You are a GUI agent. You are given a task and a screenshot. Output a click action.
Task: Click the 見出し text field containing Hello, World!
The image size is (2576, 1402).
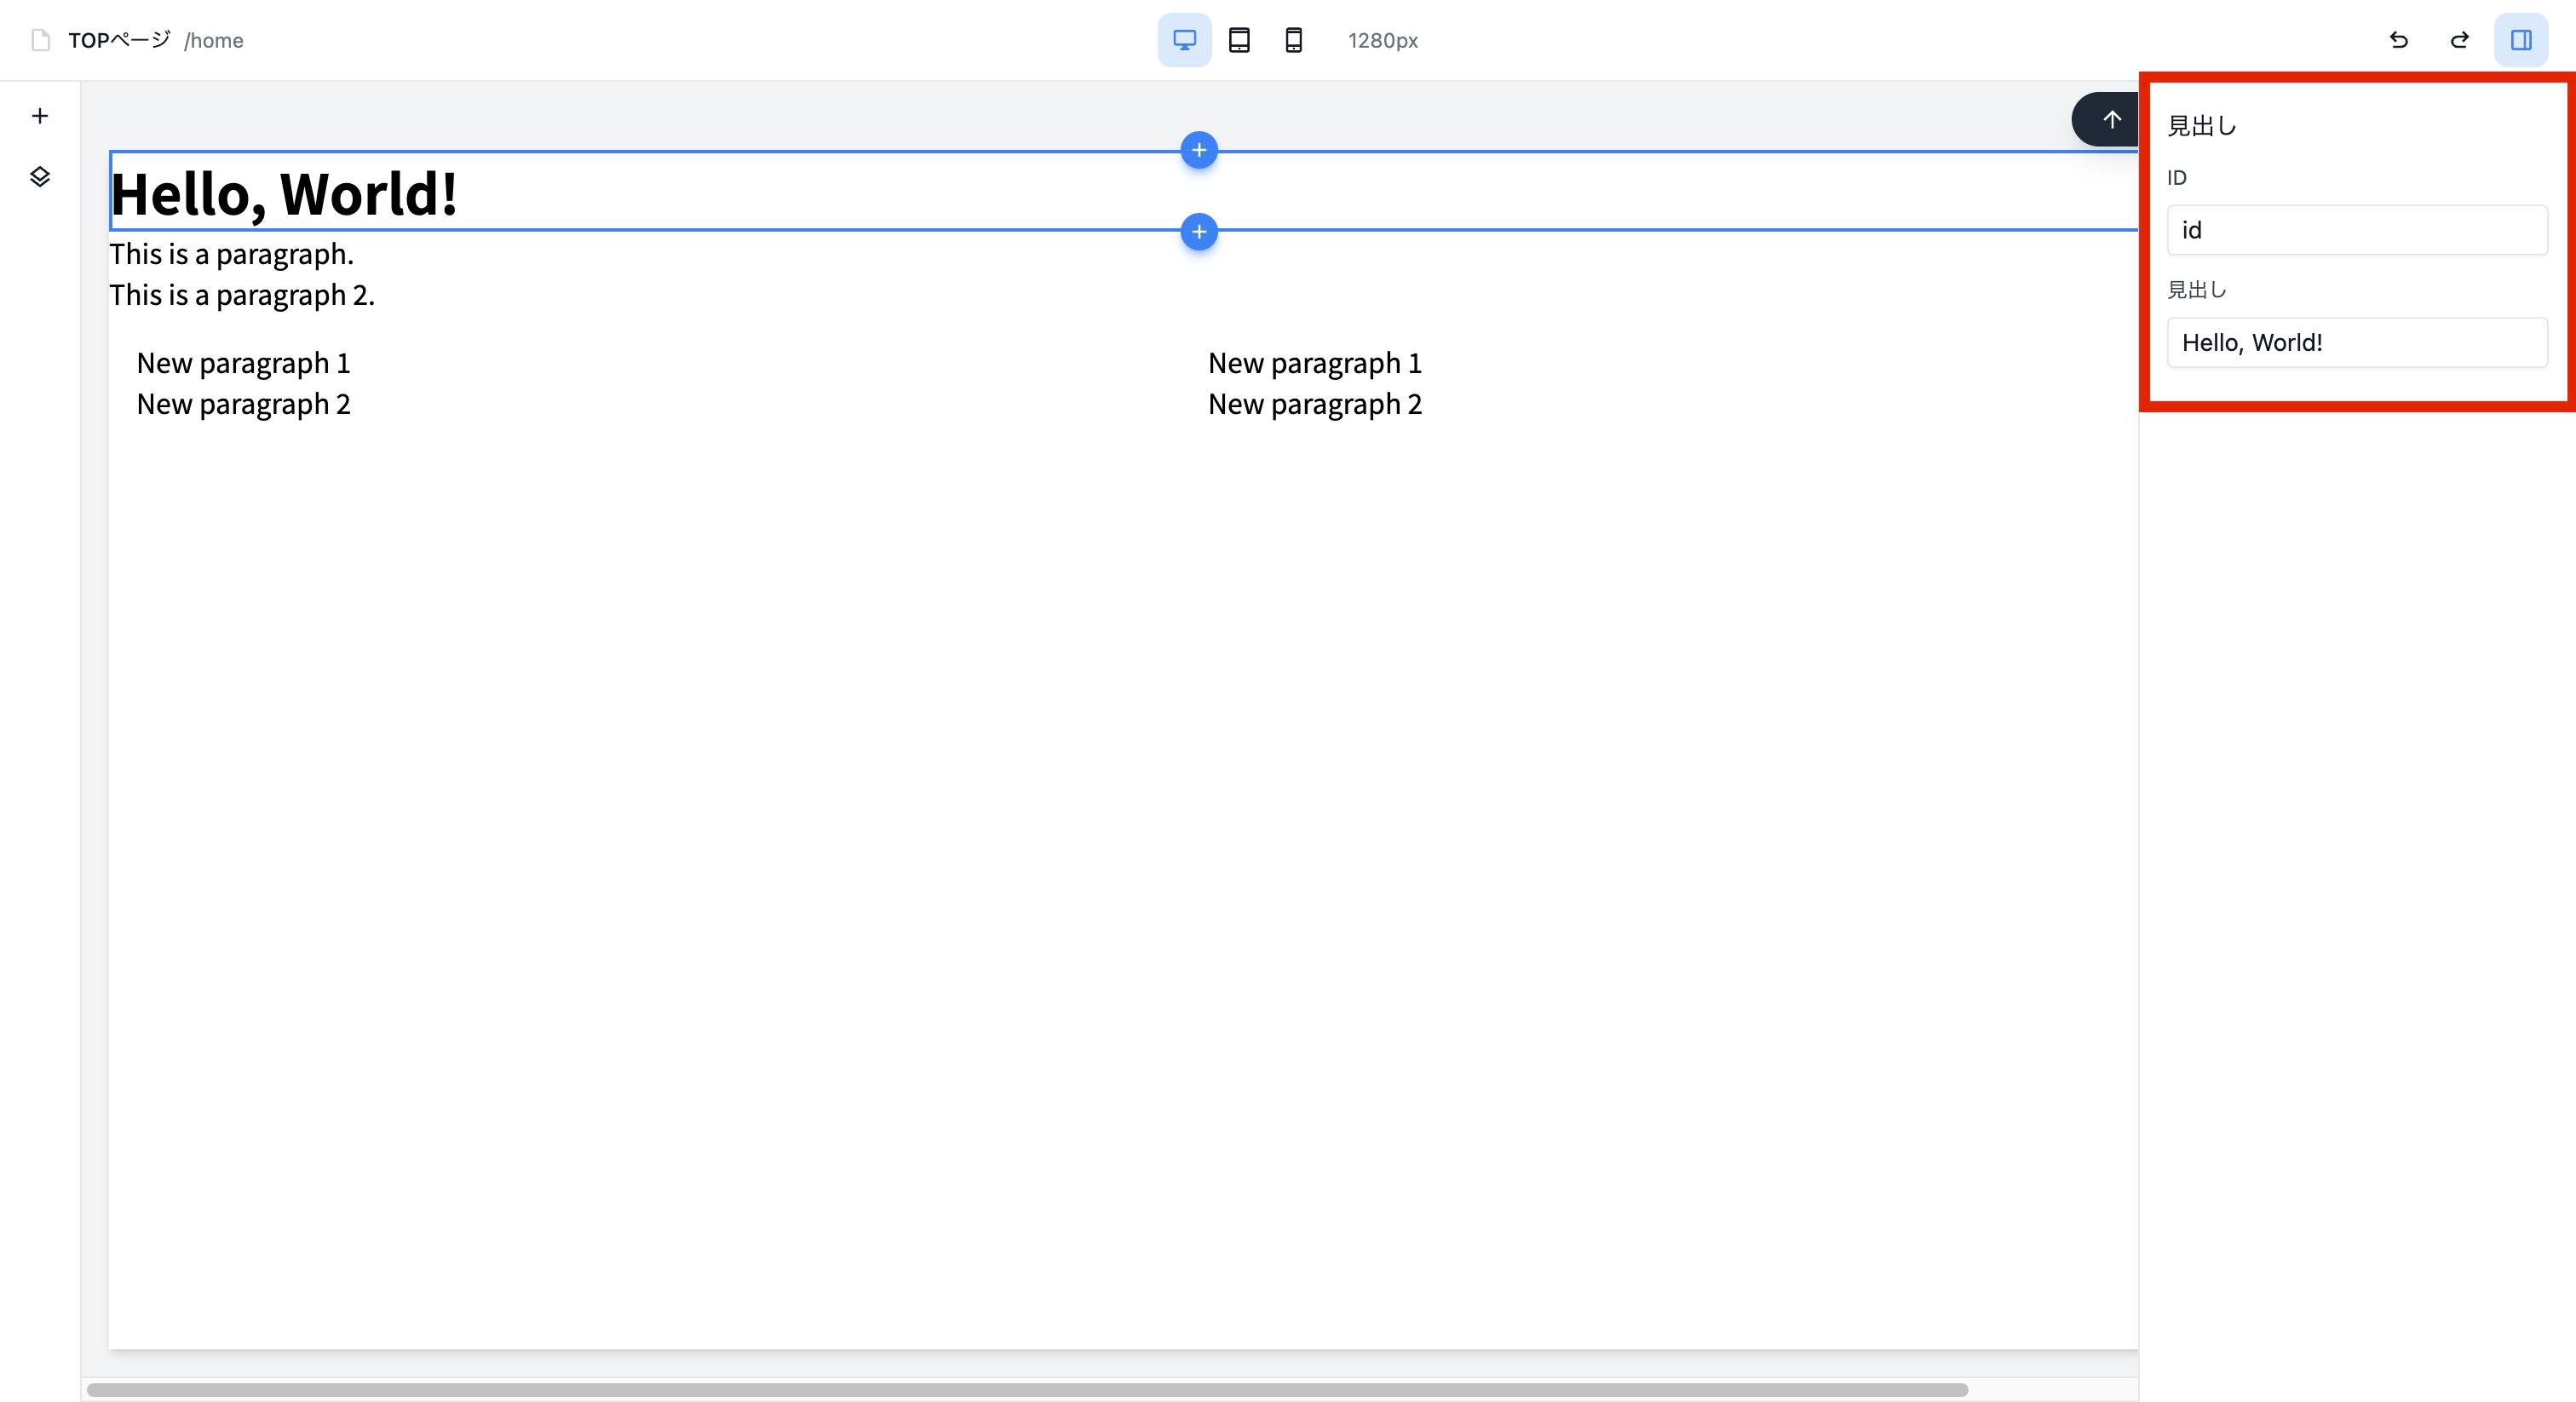pos(2356,343)
